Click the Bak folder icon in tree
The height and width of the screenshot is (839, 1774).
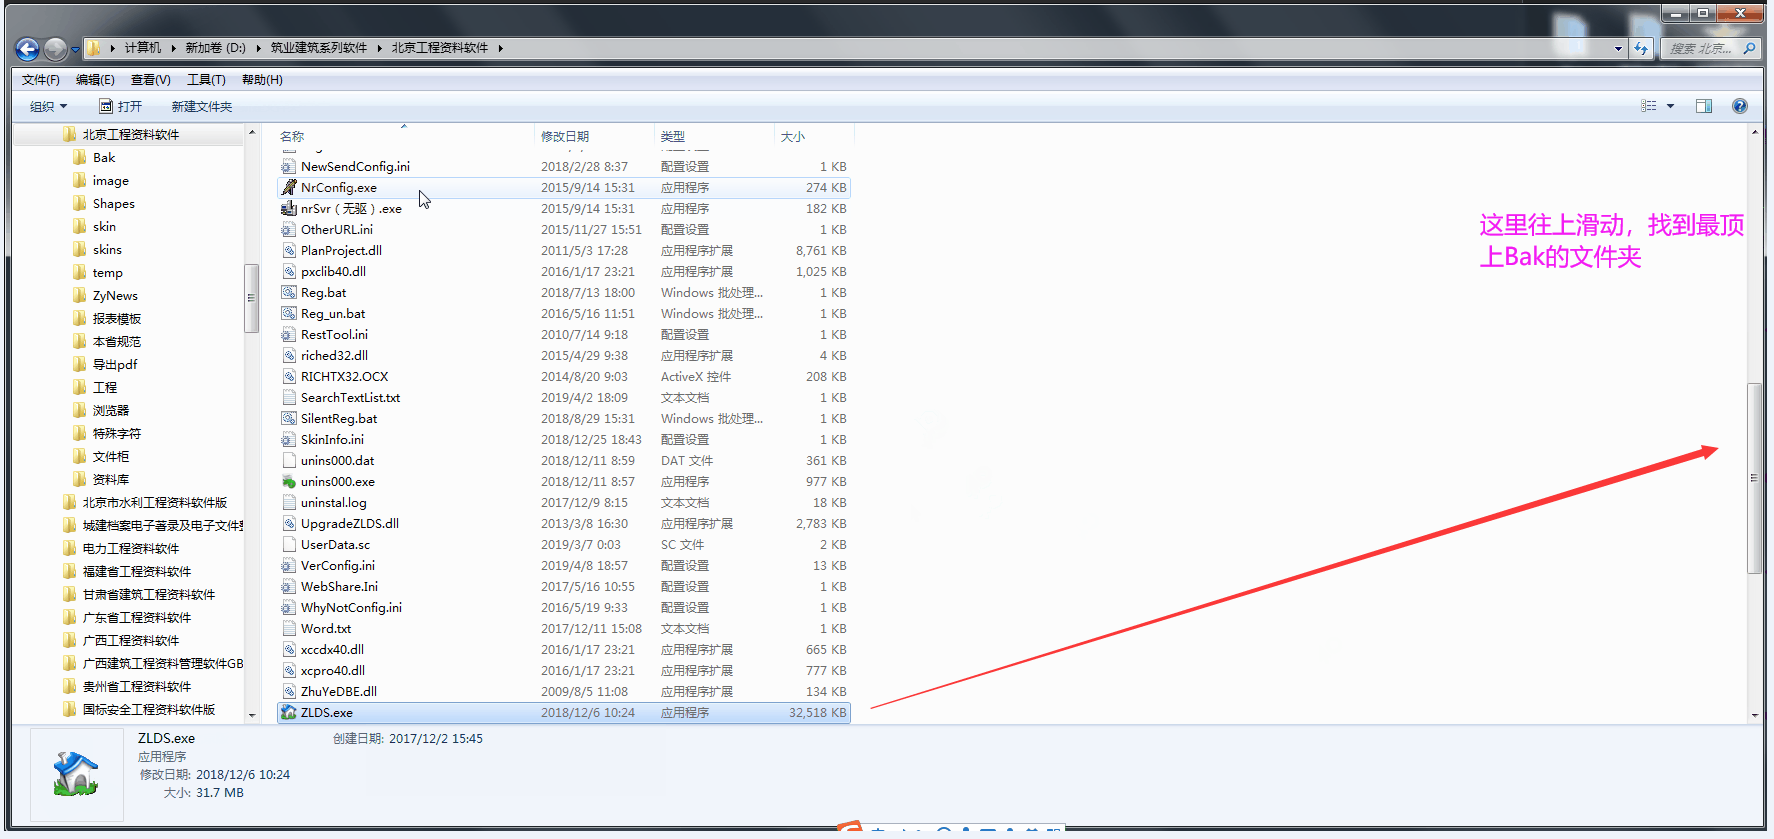click(x=80, y=158)
